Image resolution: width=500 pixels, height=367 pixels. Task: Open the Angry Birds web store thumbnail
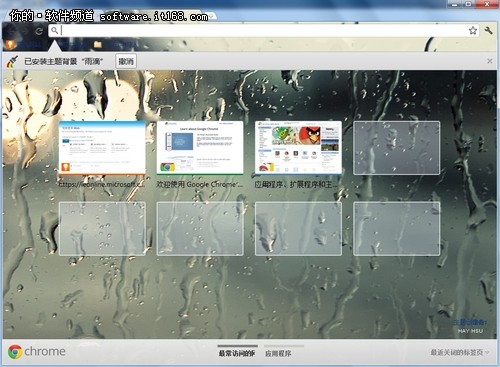[298, 148]
